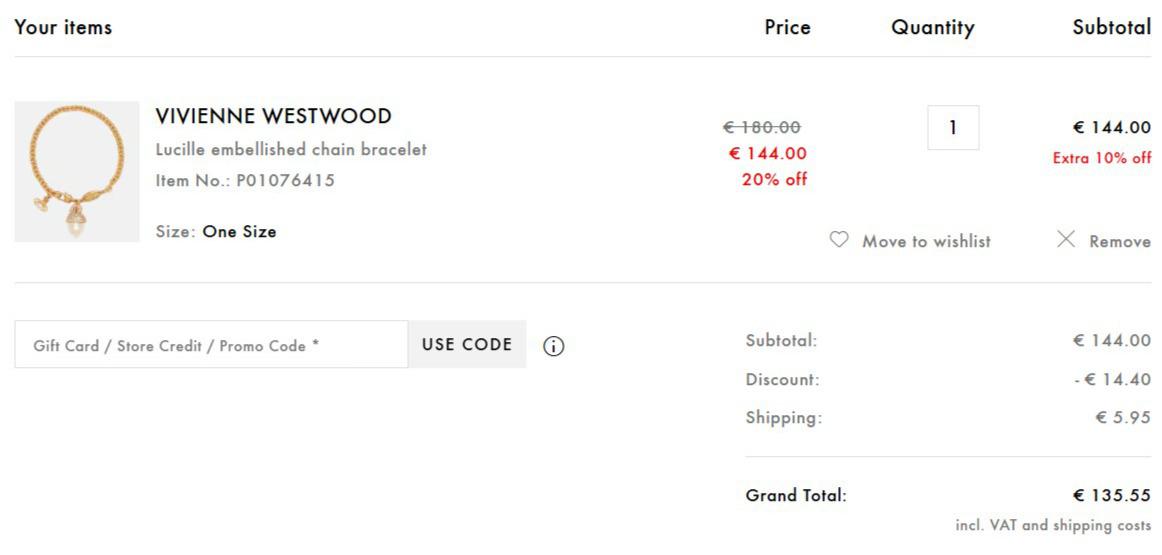Click the Remove text link
1162x555 pixels.
[1119, 241]
